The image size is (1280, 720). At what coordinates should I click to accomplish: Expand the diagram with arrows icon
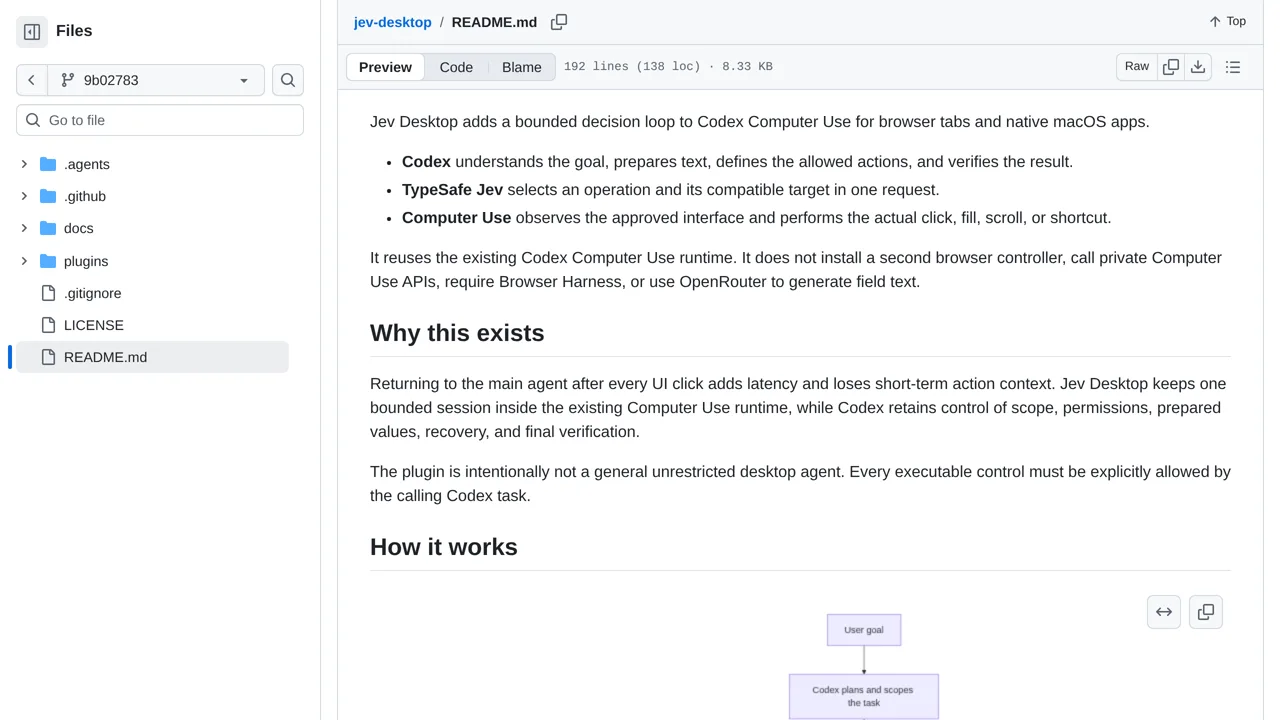1164,612
